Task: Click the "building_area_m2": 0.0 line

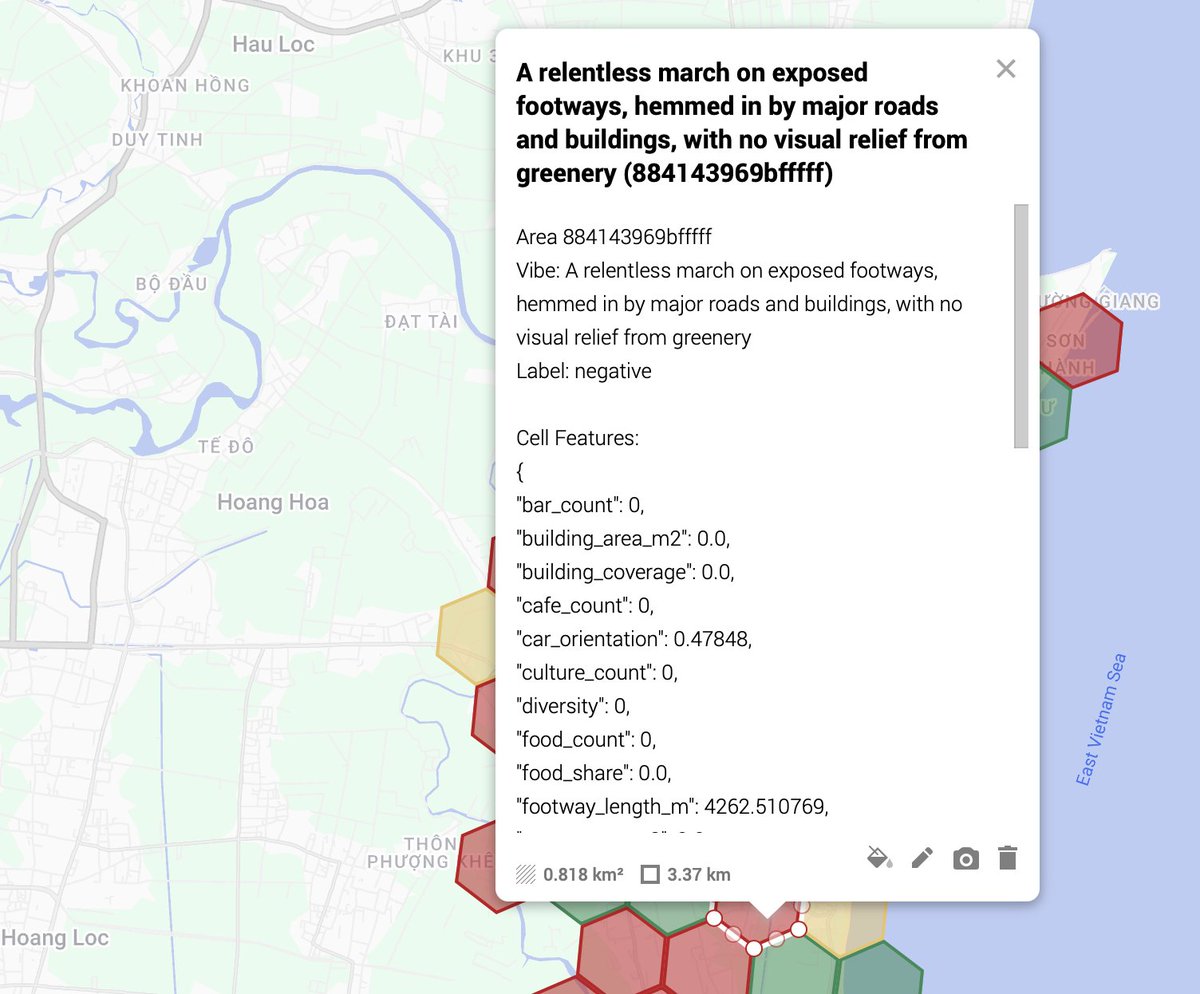Action: click(624, 538)
